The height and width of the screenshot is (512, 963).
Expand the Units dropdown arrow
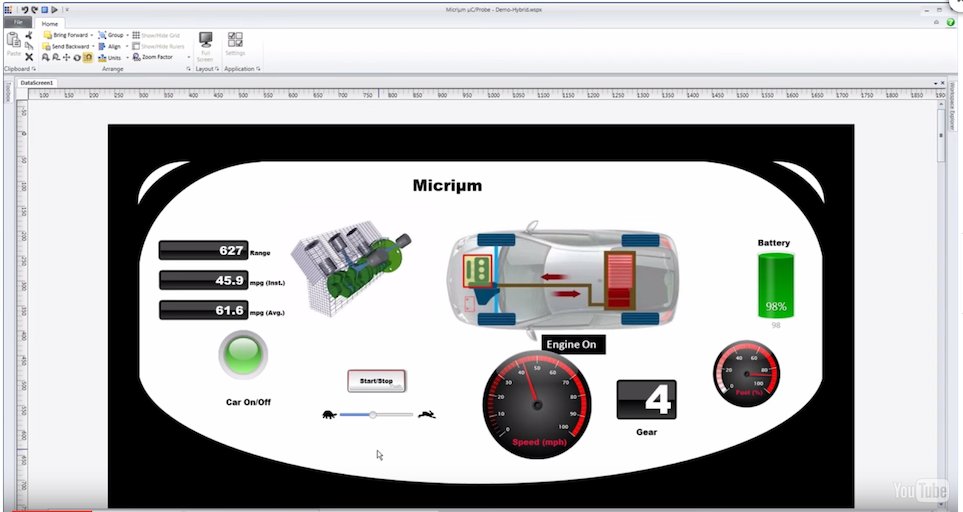pyautogui.click(x=128, y=57)
